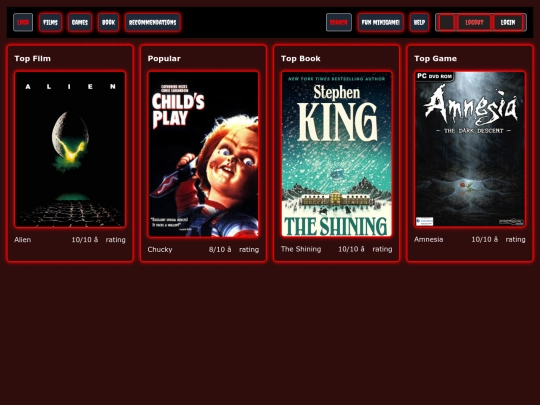Click 'The Shining' title text

pyautogui.click(x=301, y=249)
